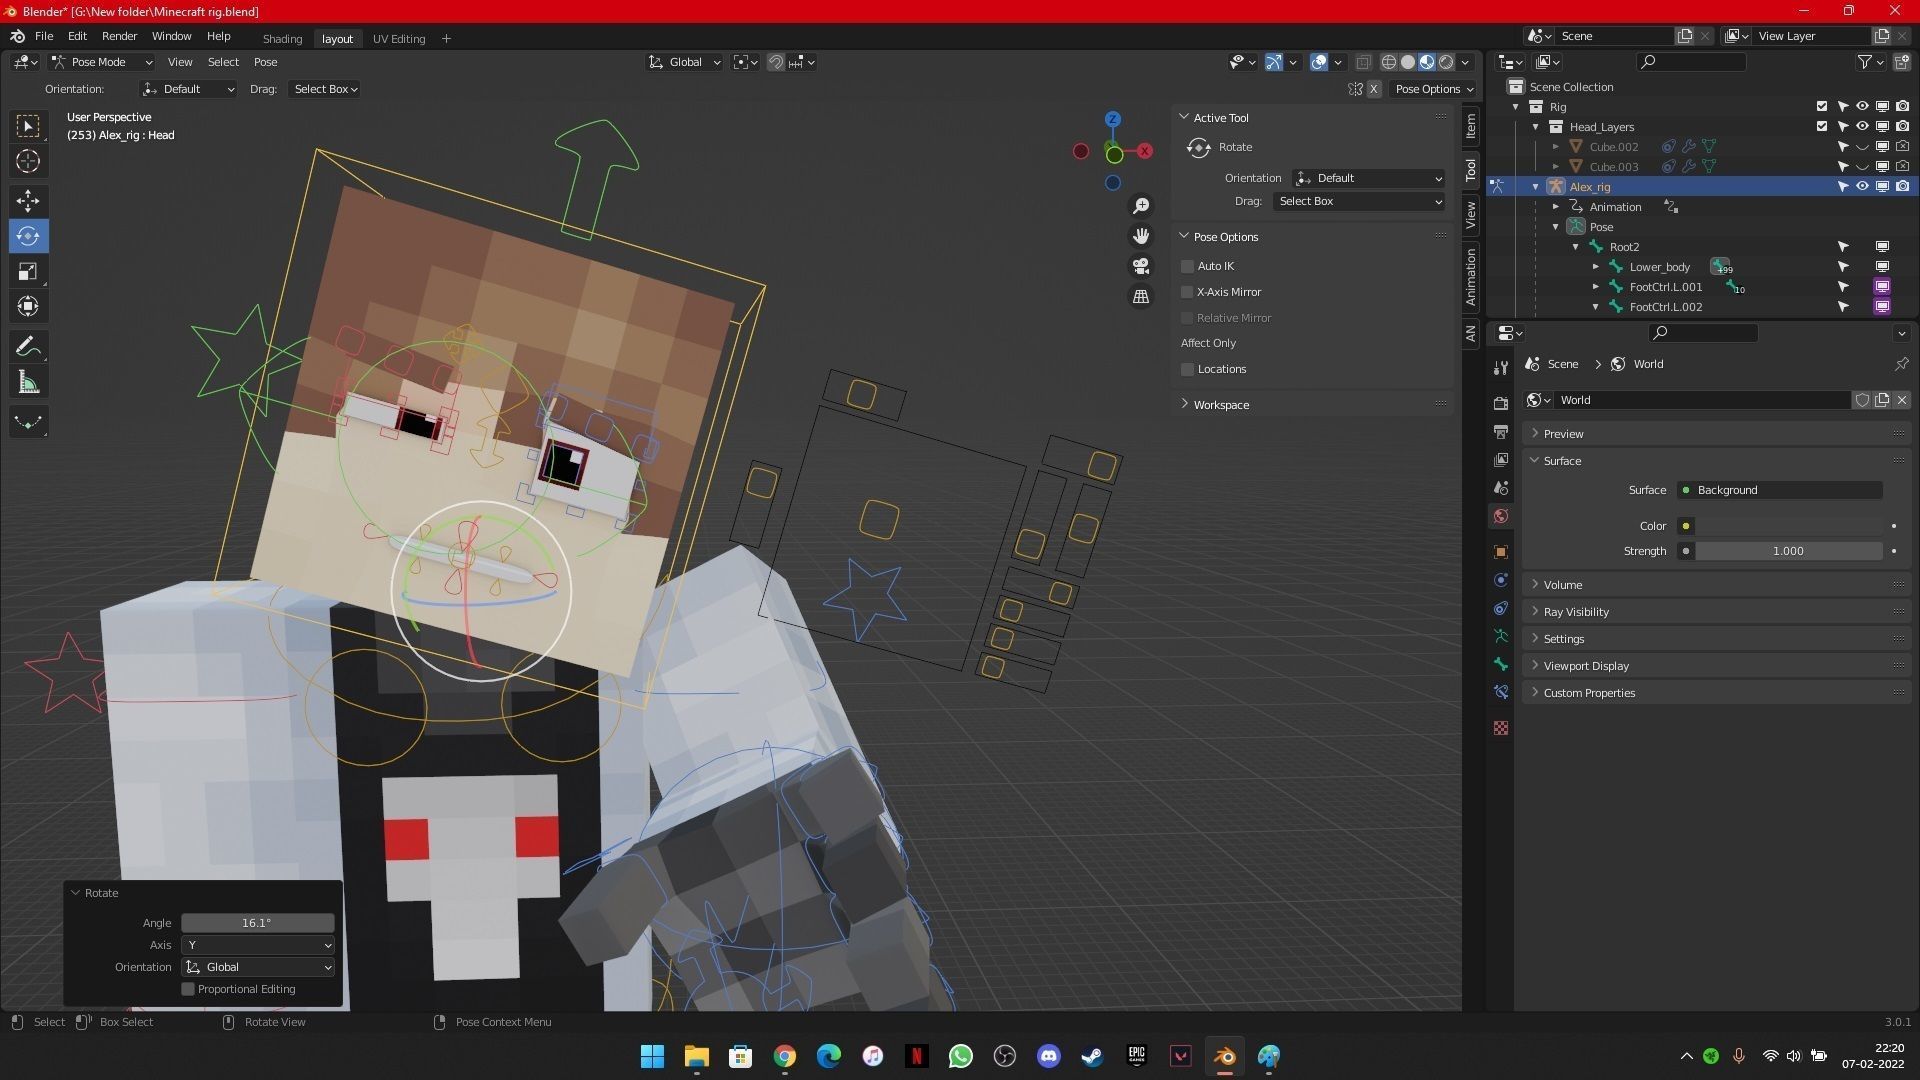Viewport: 1920px width, 1080px height.
Task: Open the Pose Options header dropdown
Action: [1434, 89]
